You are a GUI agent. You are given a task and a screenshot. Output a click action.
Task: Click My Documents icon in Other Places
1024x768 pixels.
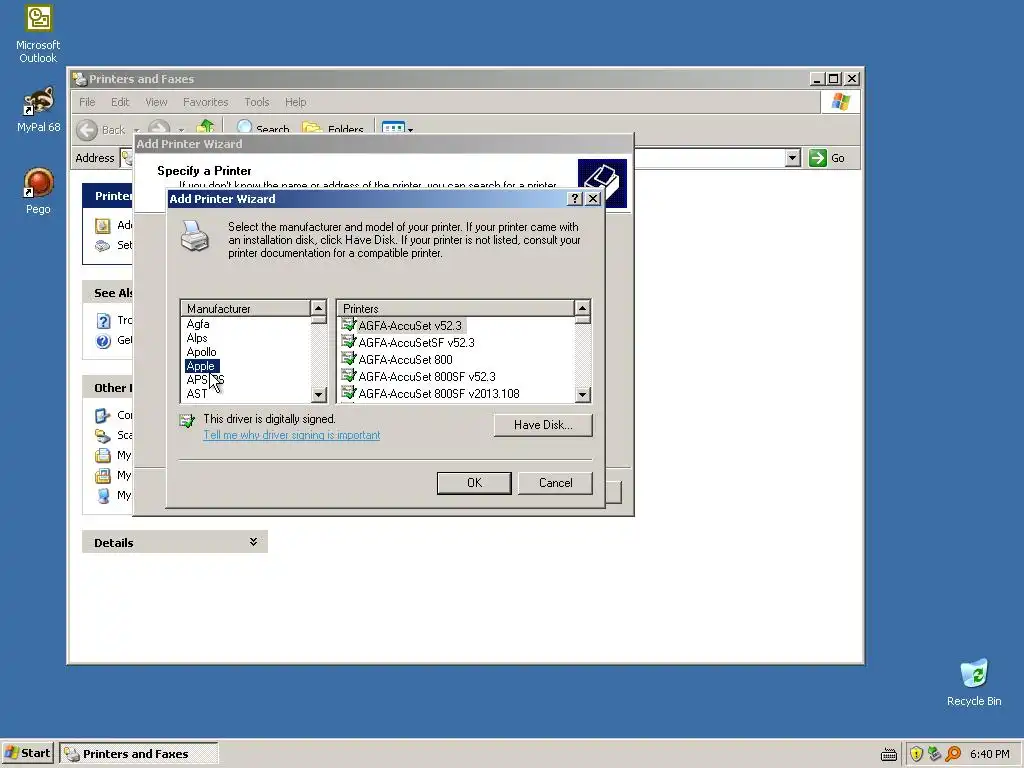click(103, 455)
